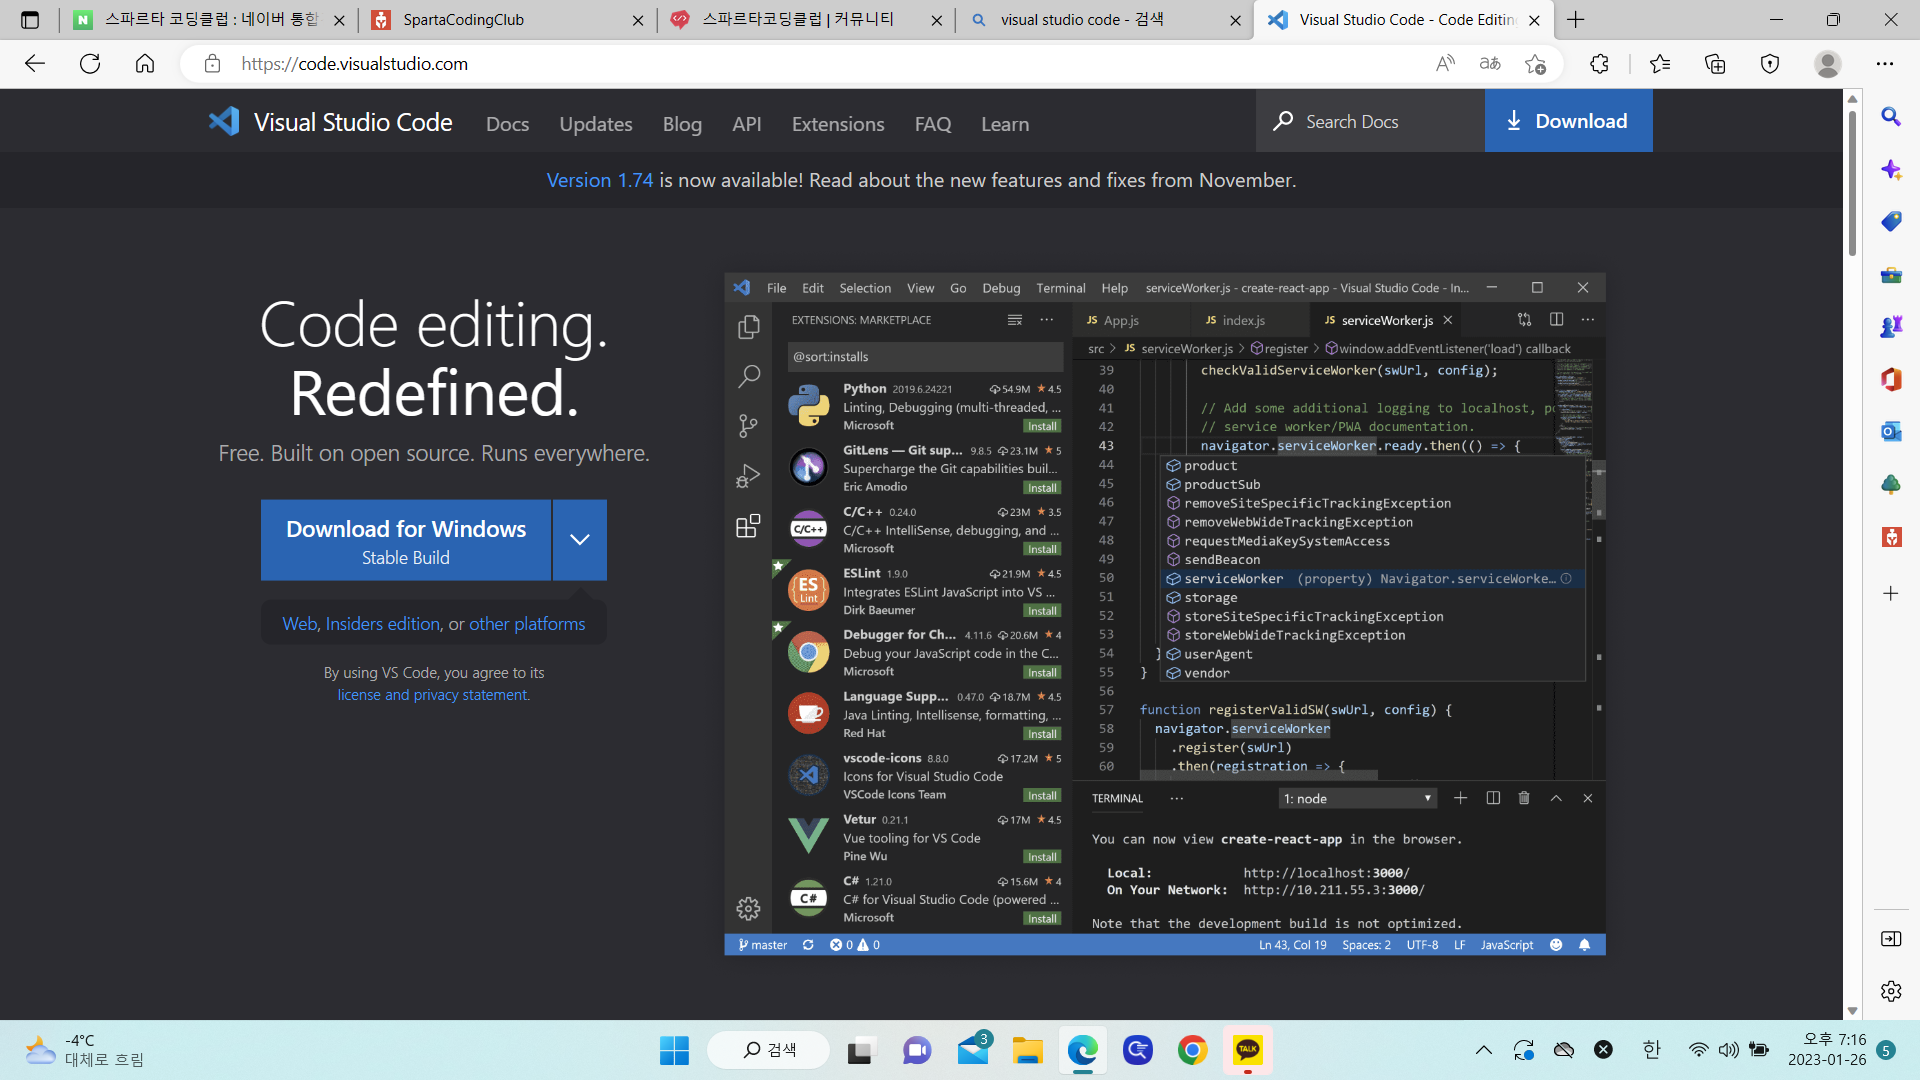Open the sidebar settings gear
This screenshot has width=1920, height=1080.
click(x=1890, y=991)
